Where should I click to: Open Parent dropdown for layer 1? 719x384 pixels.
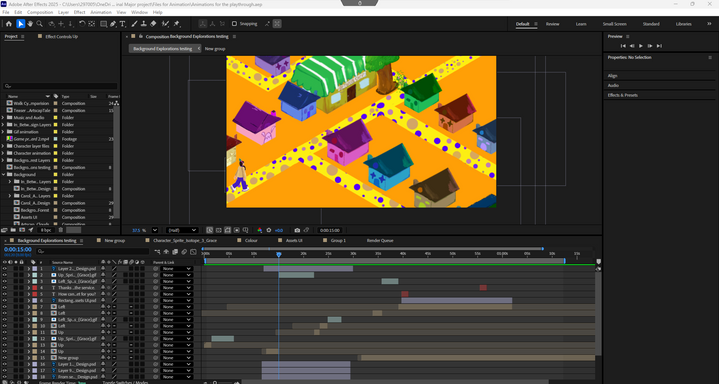(x=177, y=268)
